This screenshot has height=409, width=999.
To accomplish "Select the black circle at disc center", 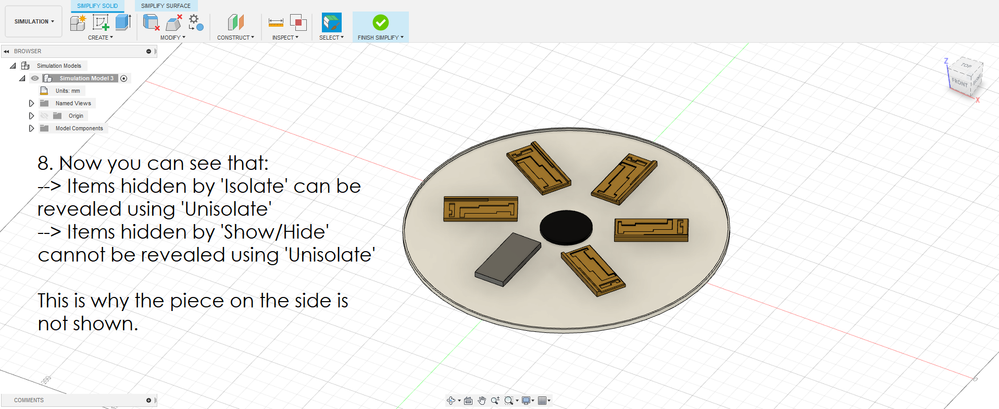I will [566, 227].
